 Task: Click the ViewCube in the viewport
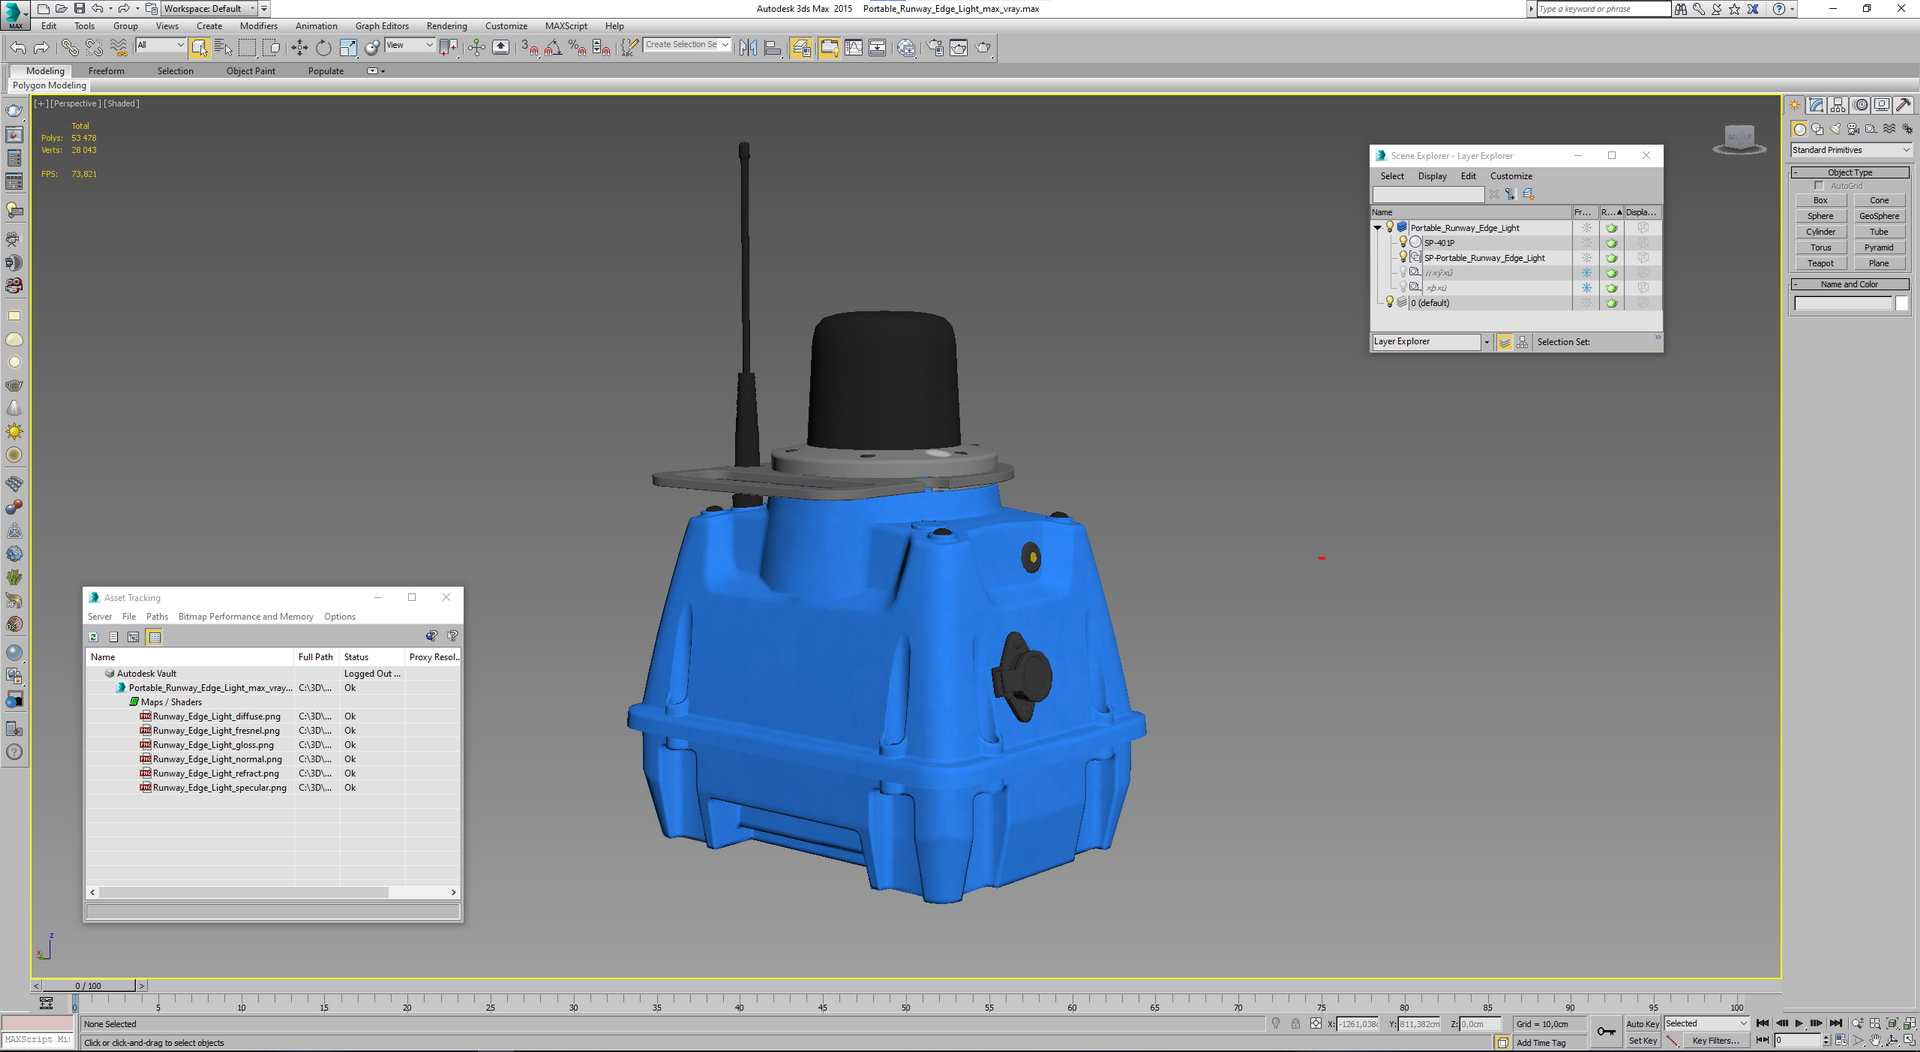click(1739, 138)
